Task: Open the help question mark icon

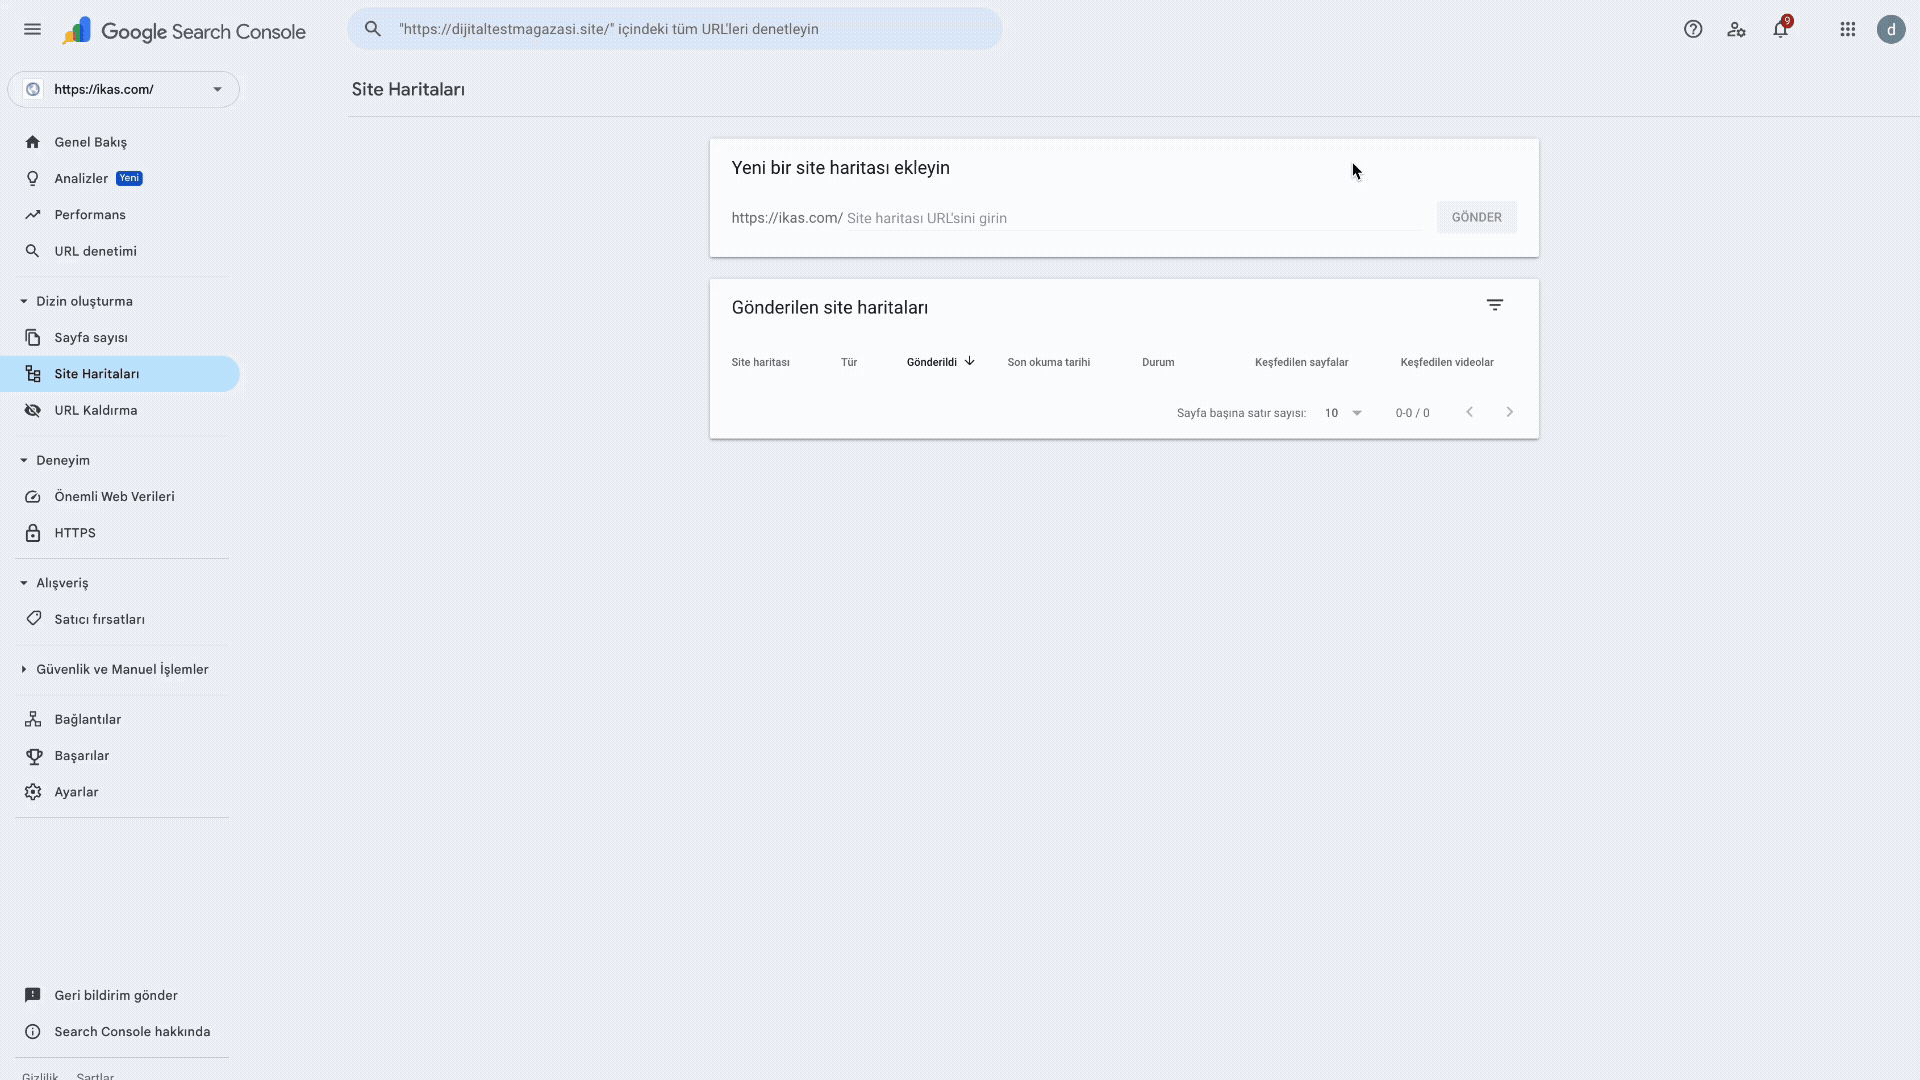Action: (x=1693, y=30)
